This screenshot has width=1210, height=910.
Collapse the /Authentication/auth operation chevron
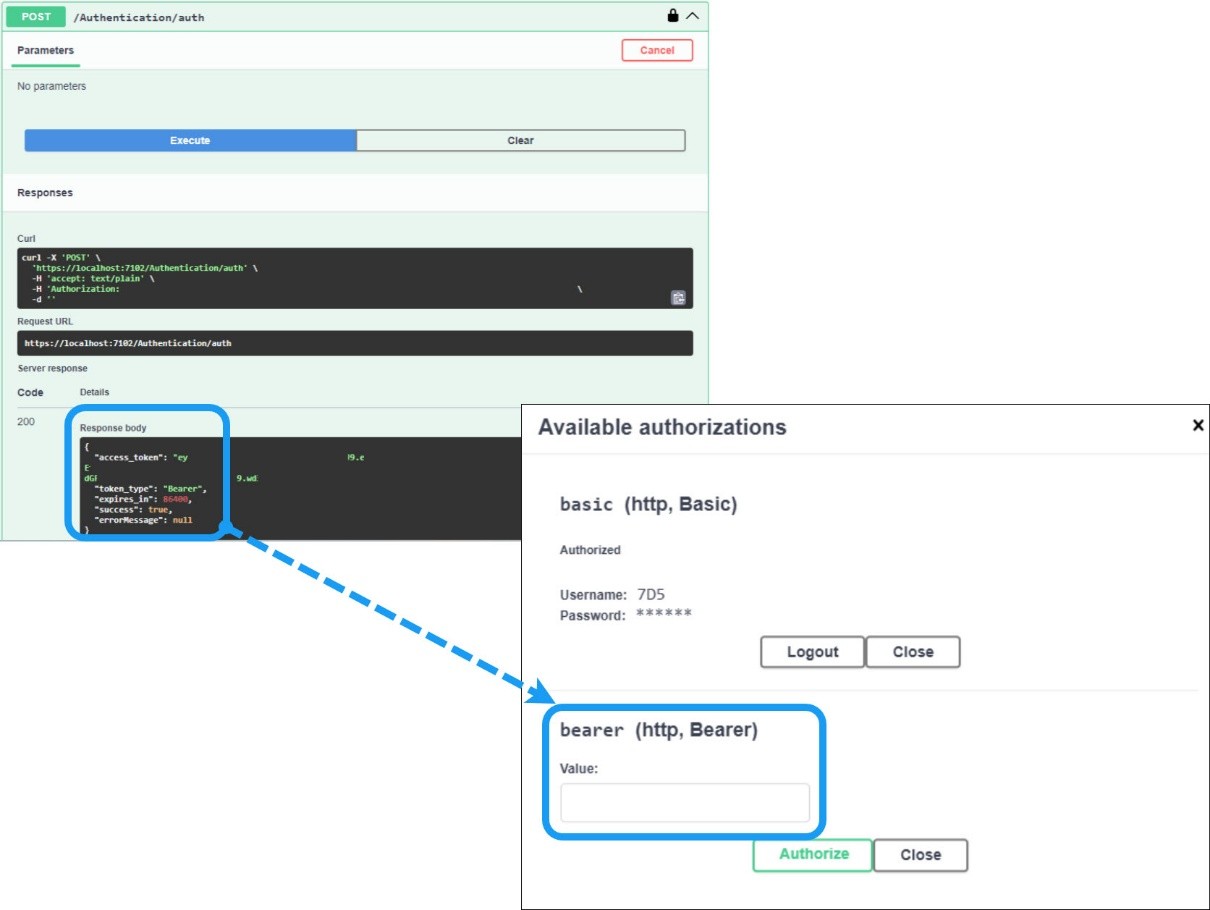pos(692,16)
